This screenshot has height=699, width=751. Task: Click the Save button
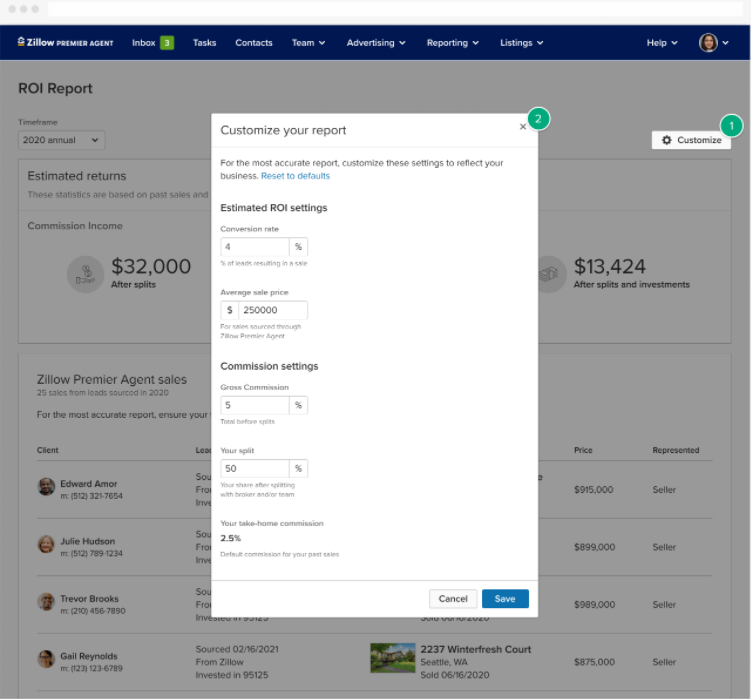[x=505, y=599]
